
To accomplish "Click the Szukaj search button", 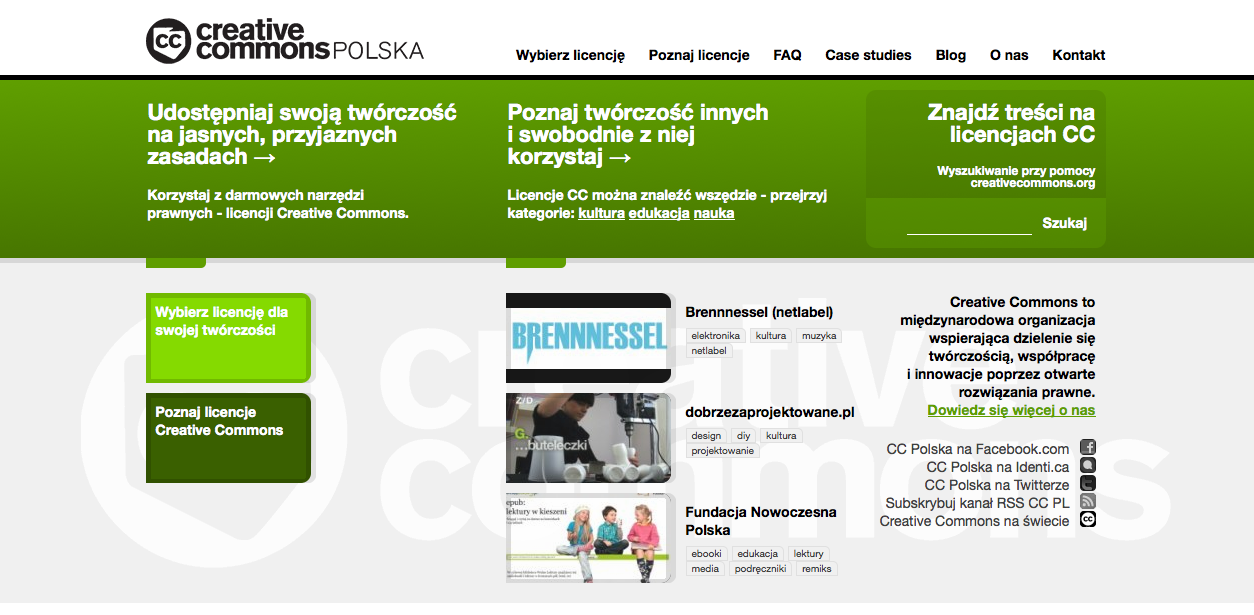I will click(1064, 223).
